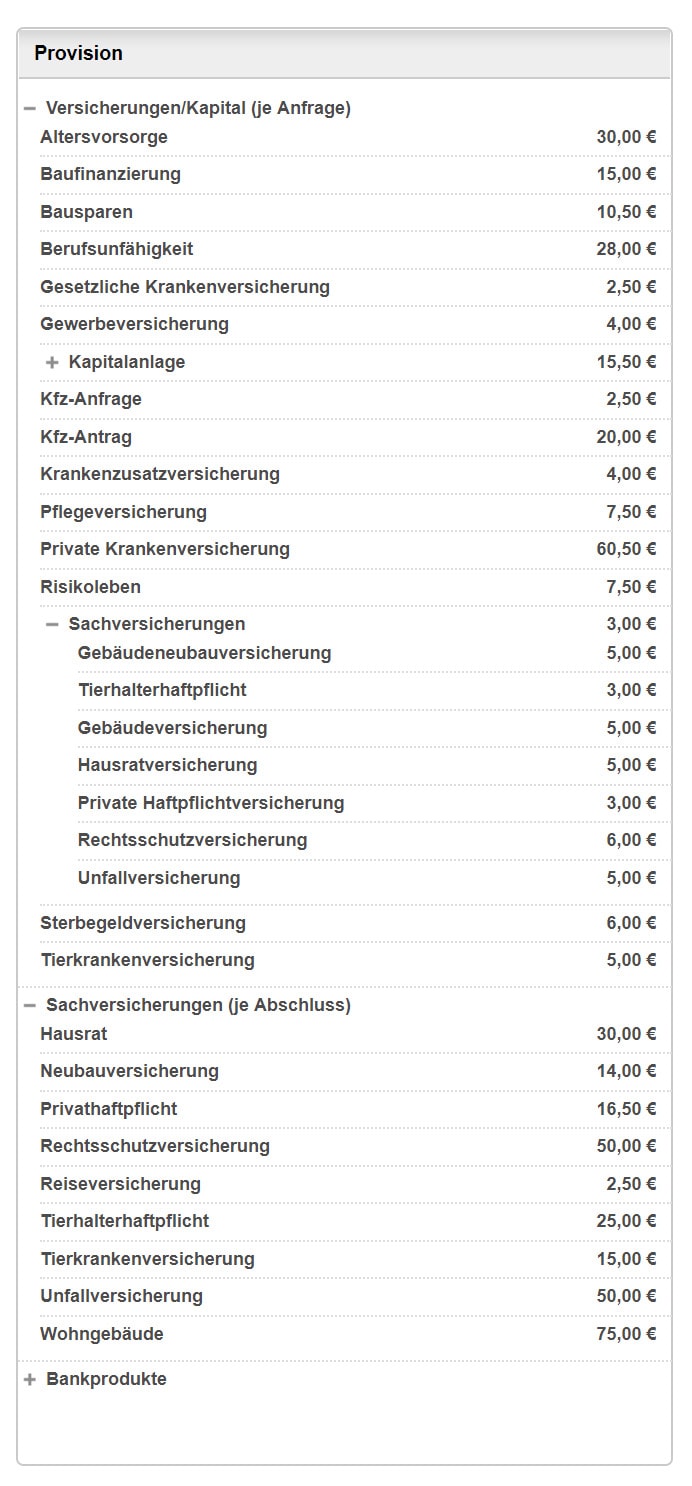Click the Baufinanzierung entry
The width and height of the screenshot is (692, 1486).
point(111,174)
